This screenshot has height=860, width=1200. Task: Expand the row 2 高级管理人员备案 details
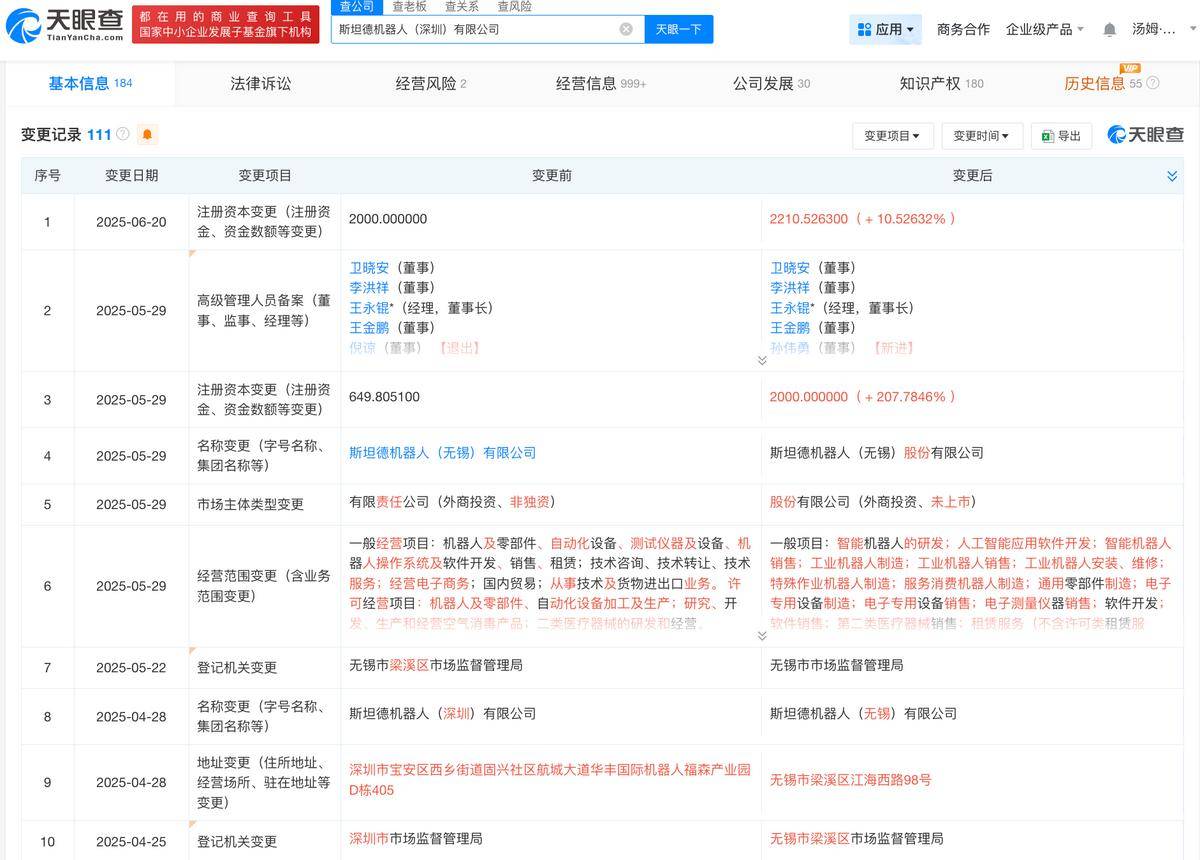(762, 361)
